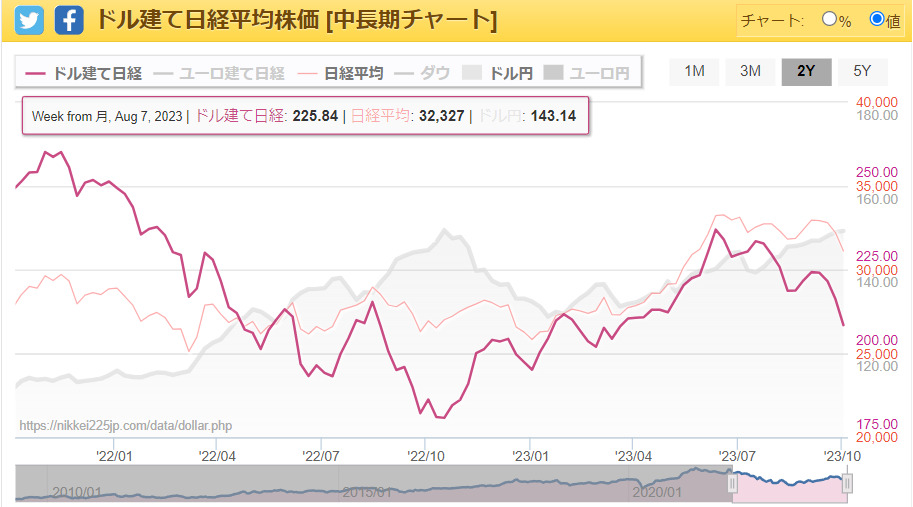The width and height of the screenshot is (913, 507).
Task: Select the 値 chart radio button
Action: click(x=877, y=19)
